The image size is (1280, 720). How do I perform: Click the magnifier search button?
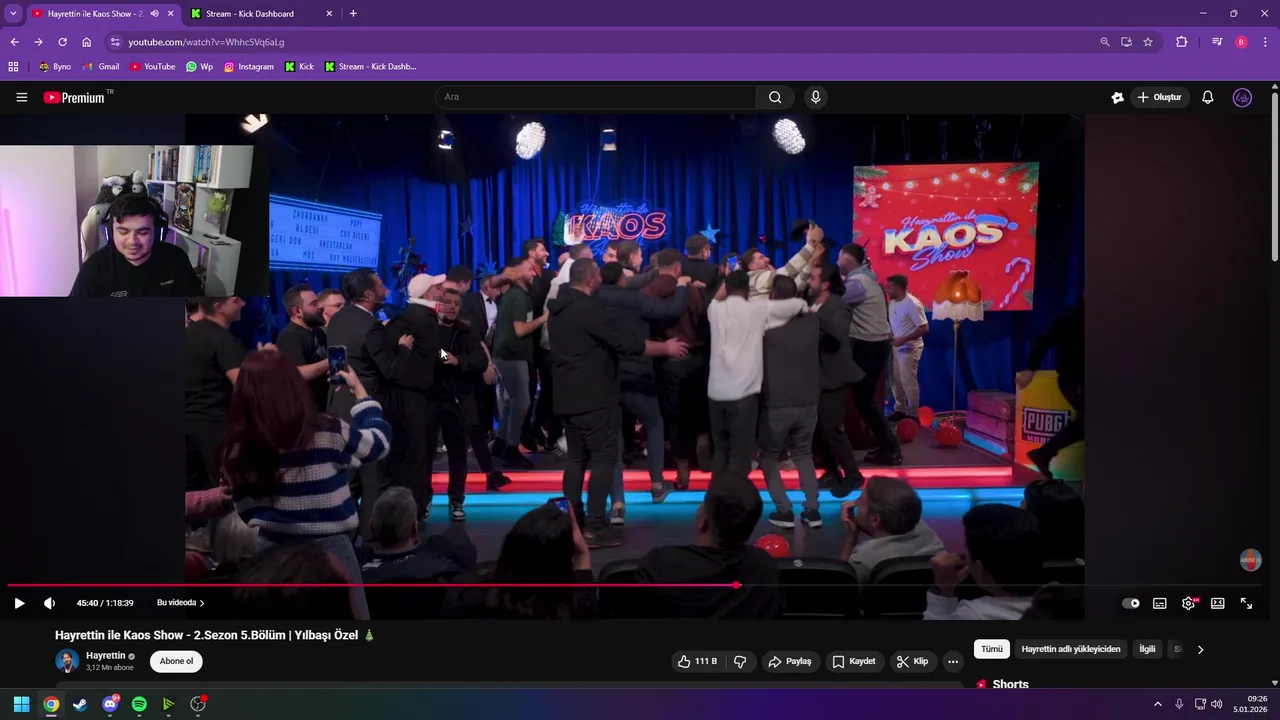(775, 97)
